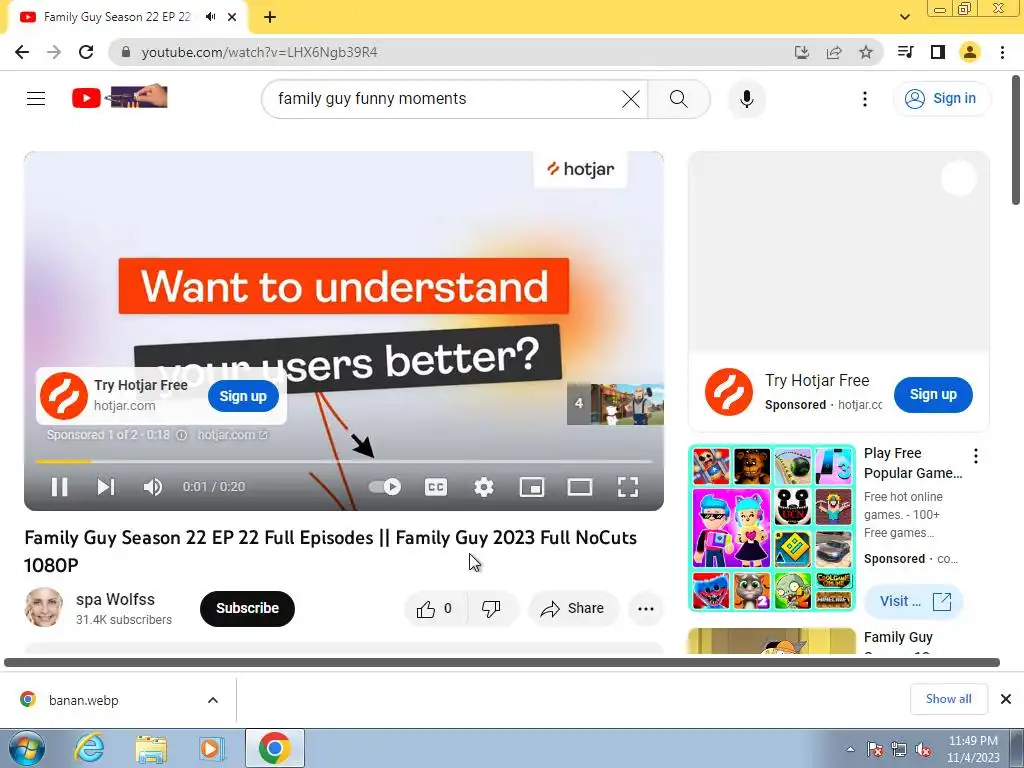This screenshot has width=1024, height=768.
Task: Open media controls icon in toolbar
Action: (905, 52)
